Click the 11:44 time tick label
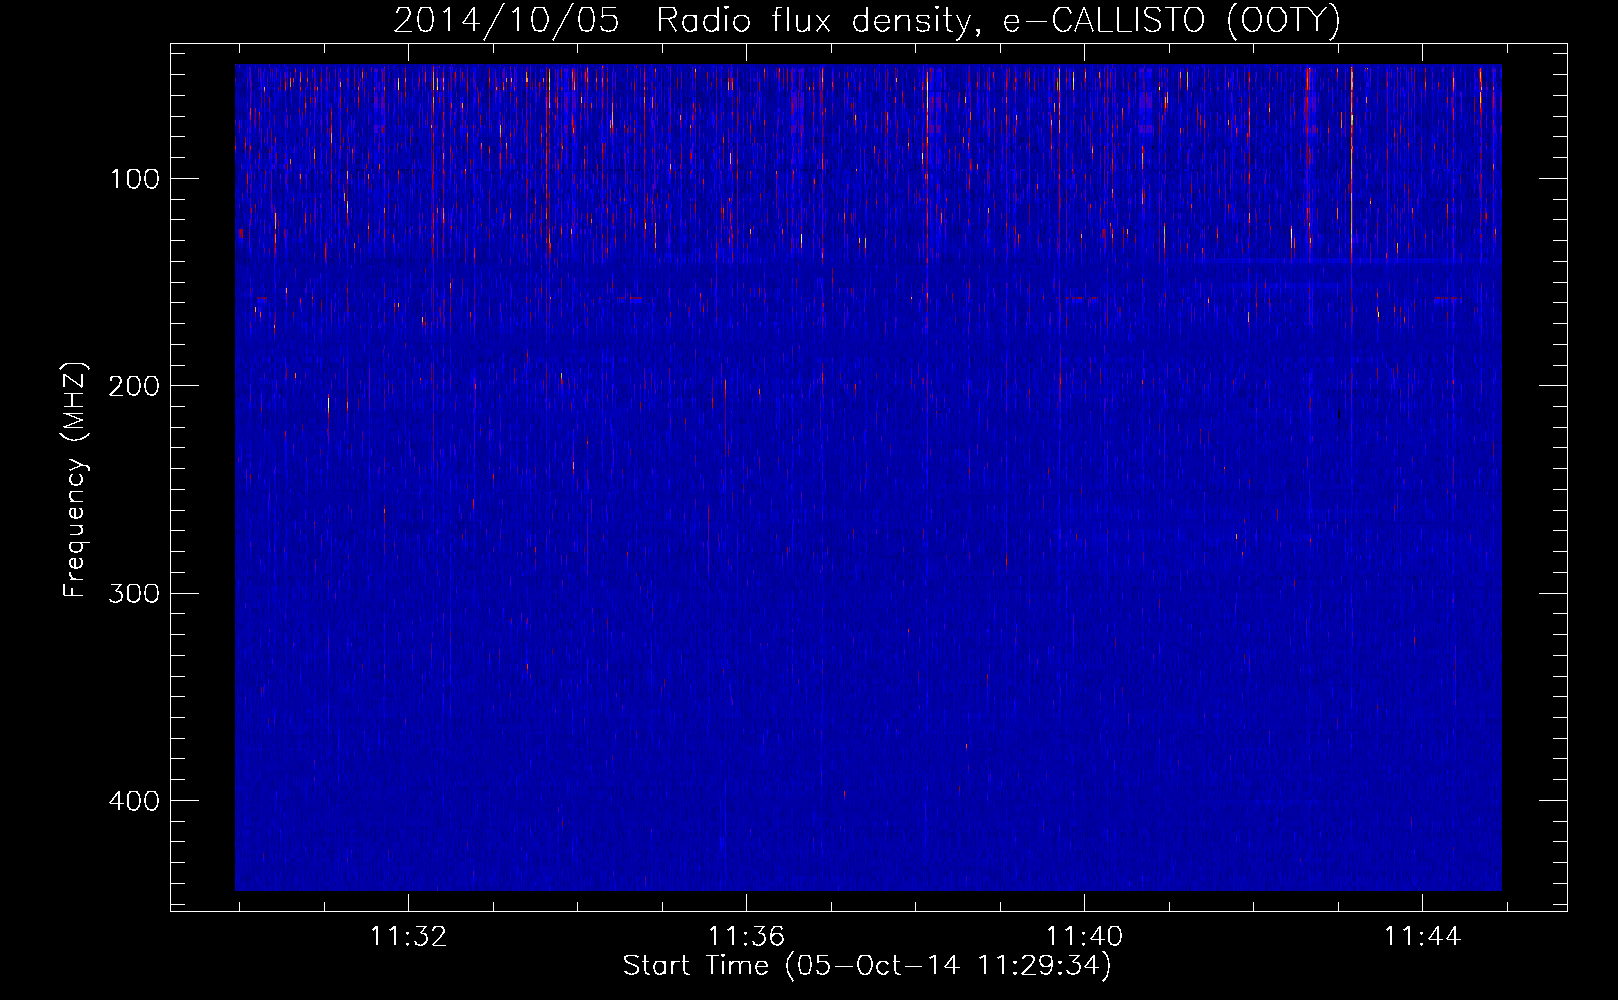 coord(1422,937)
